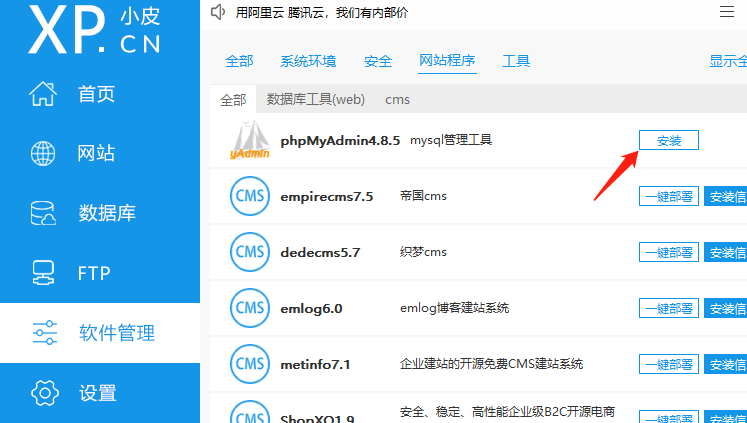Click 一键部署 for empirecms7.5
This screenshot has height=423, width=747.
pos(668,196)
